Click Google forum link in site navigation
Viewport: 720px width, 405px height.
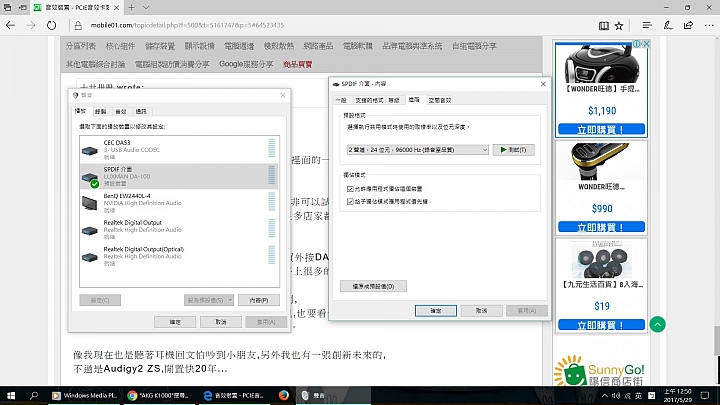[246, 64]
